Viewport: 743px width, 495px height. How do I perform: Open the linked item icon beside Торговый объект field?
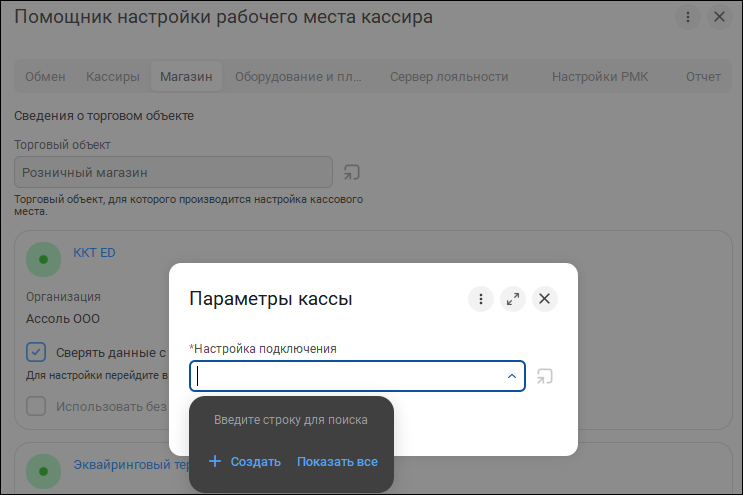352,172
